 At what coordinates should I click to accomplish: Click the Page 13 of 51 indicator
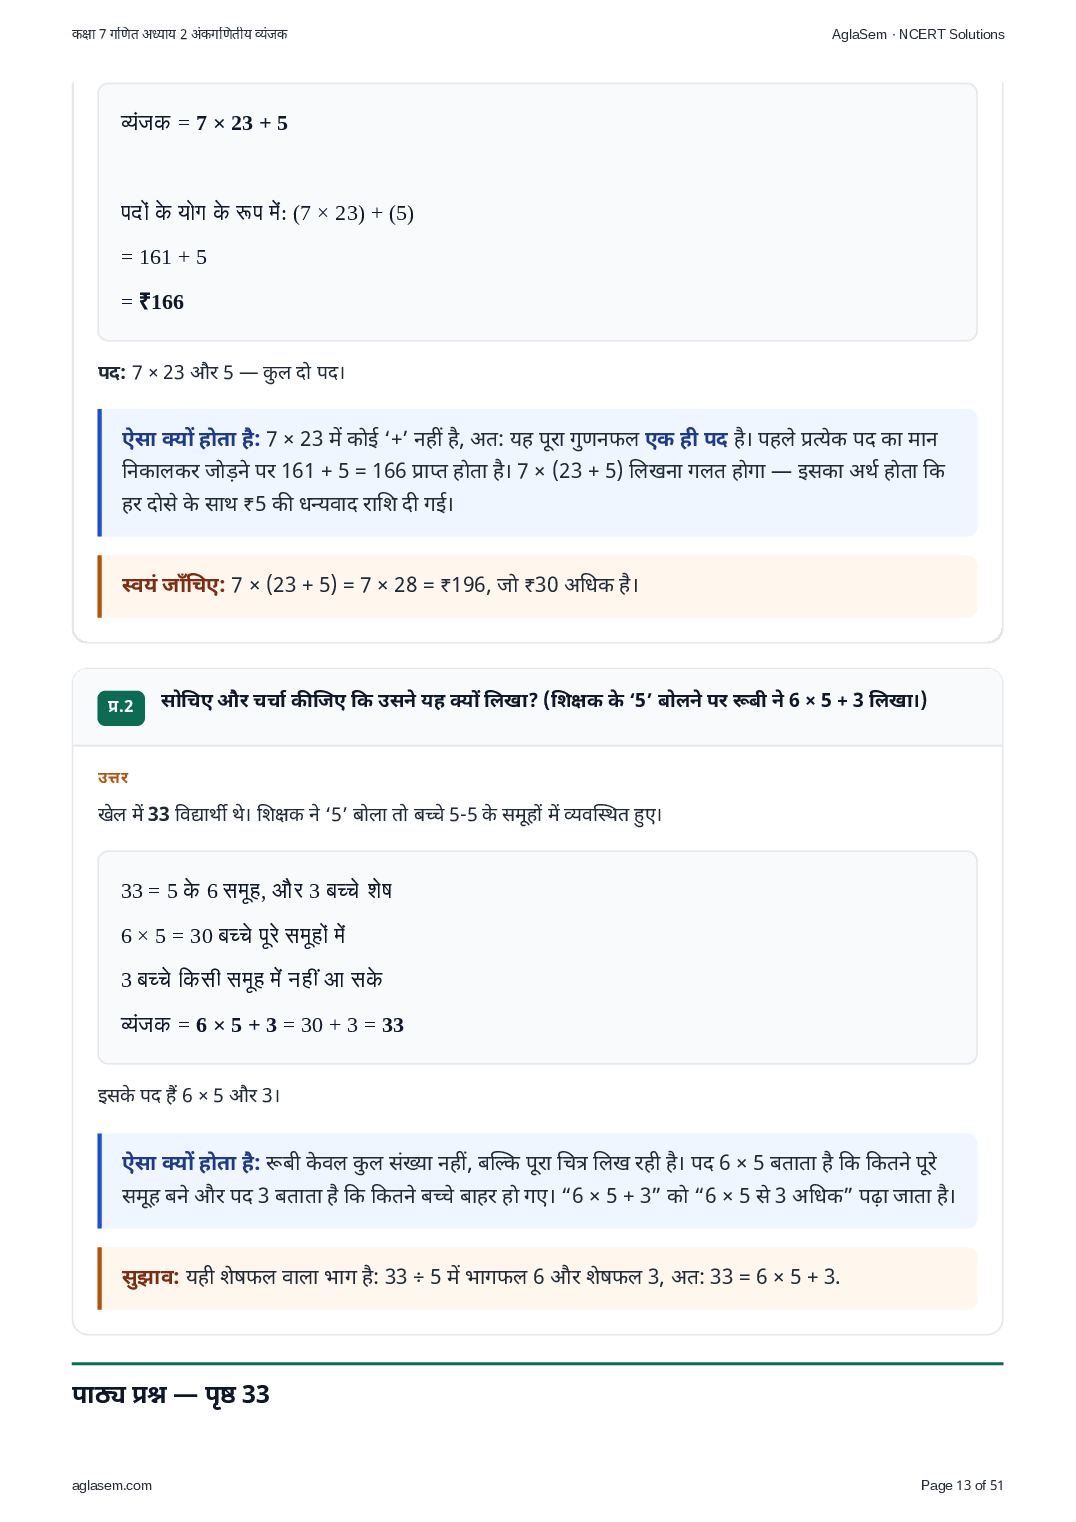[962, 1485]
